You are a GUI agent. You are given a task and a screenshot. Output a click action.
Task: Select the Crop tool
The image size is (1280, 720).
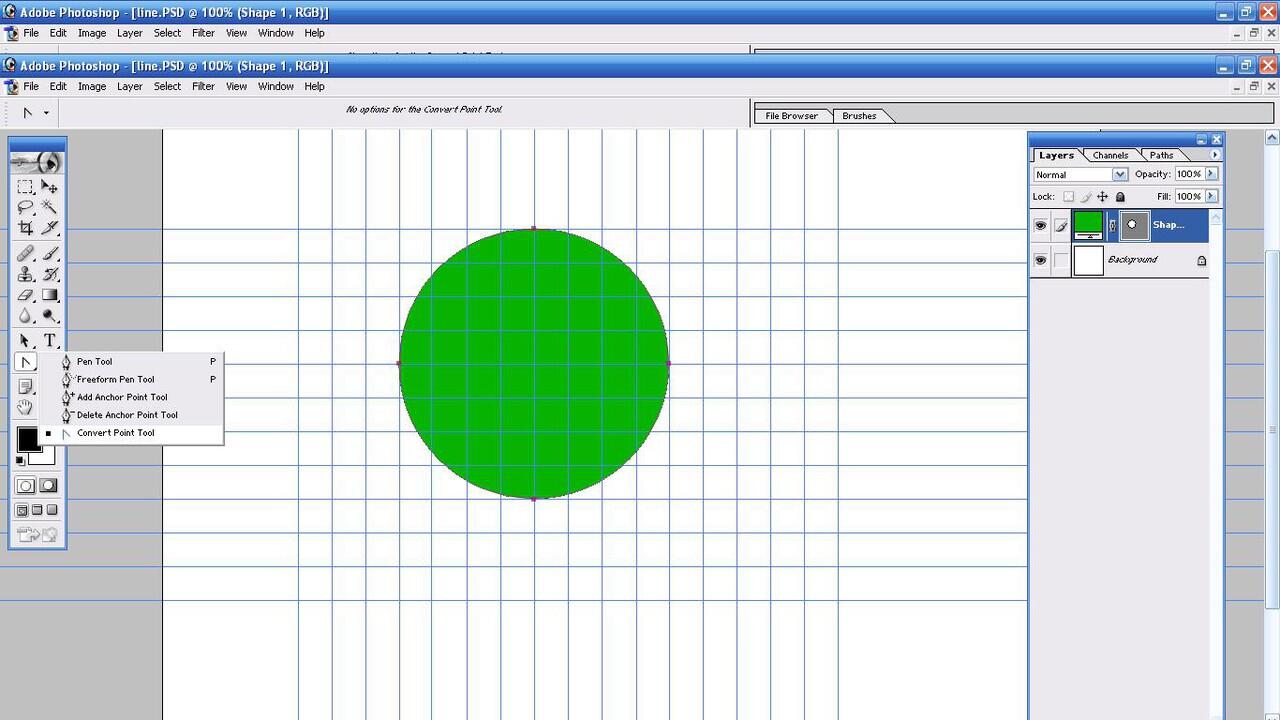tap(26, 228)
